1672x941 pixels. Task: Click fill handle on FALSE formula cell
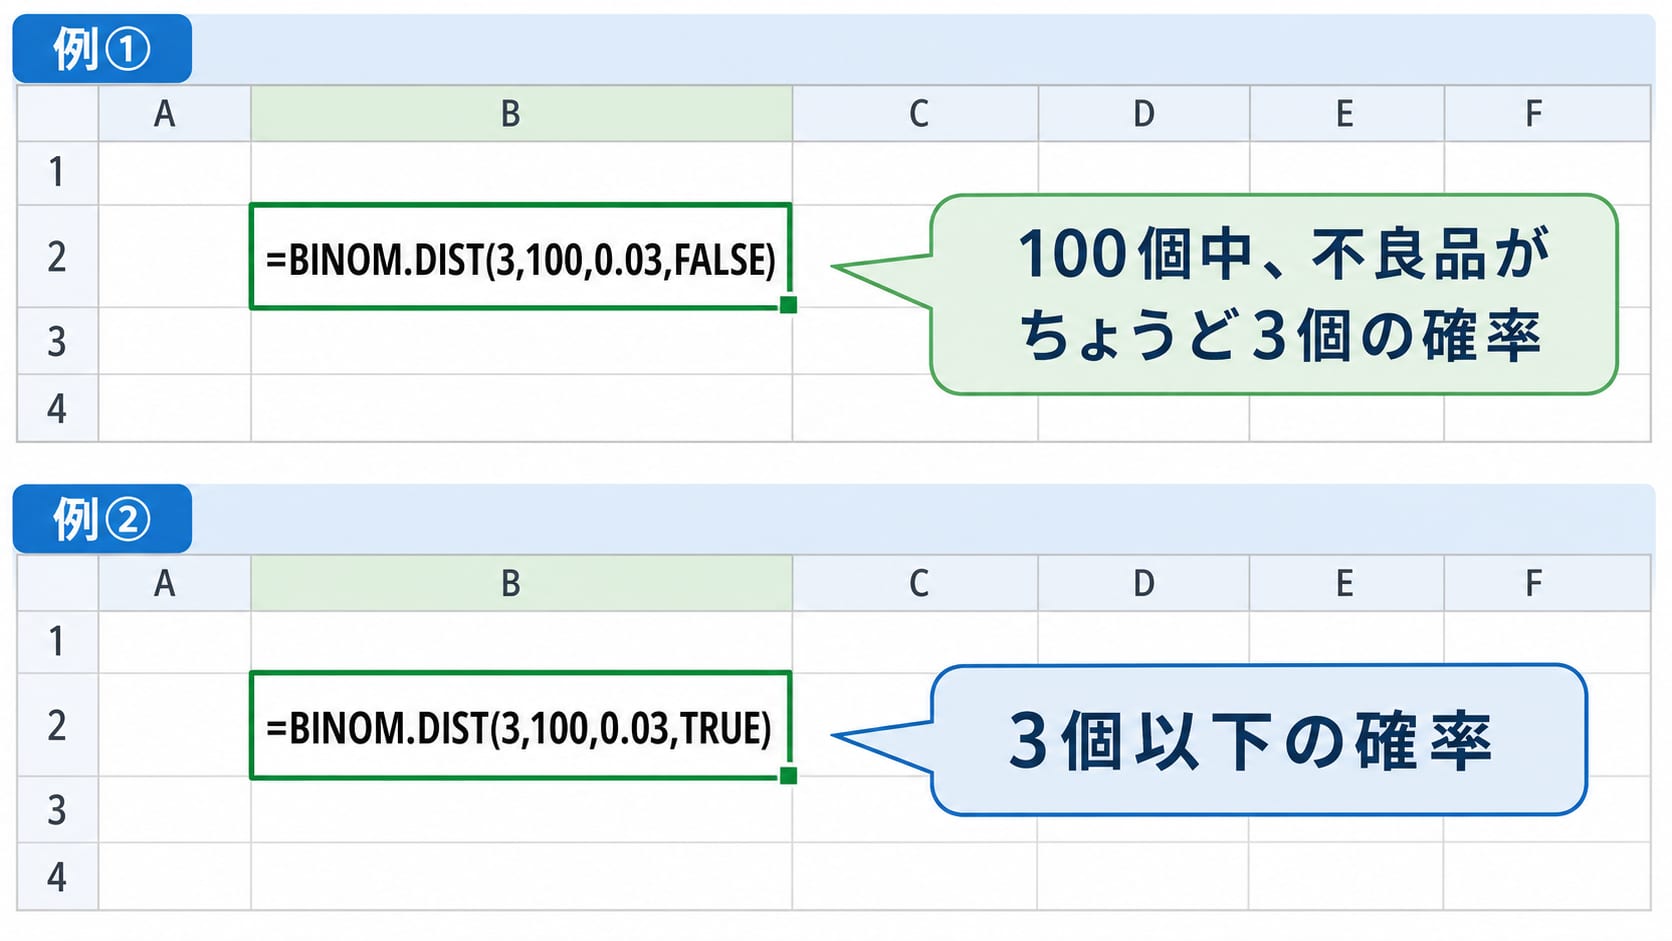click(x=788, y=305)
